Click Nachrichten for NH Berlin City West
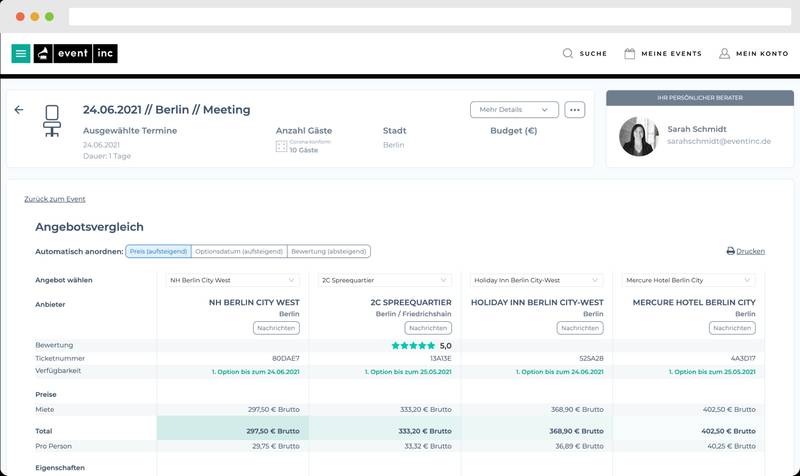800x476 pixels. point(276,328)
